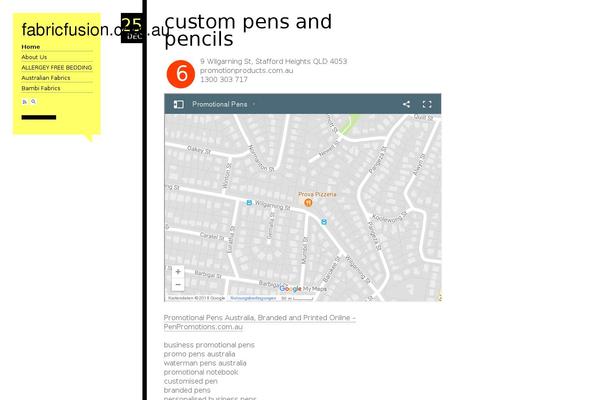
Task: Zoom out on the map
Action: coord(178,284)
